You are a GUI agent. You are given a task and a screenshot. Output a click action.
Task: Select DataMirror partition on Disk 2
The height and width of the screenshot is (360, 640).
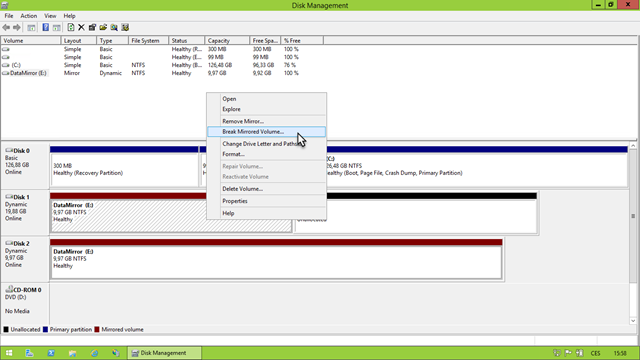(276, 259)
